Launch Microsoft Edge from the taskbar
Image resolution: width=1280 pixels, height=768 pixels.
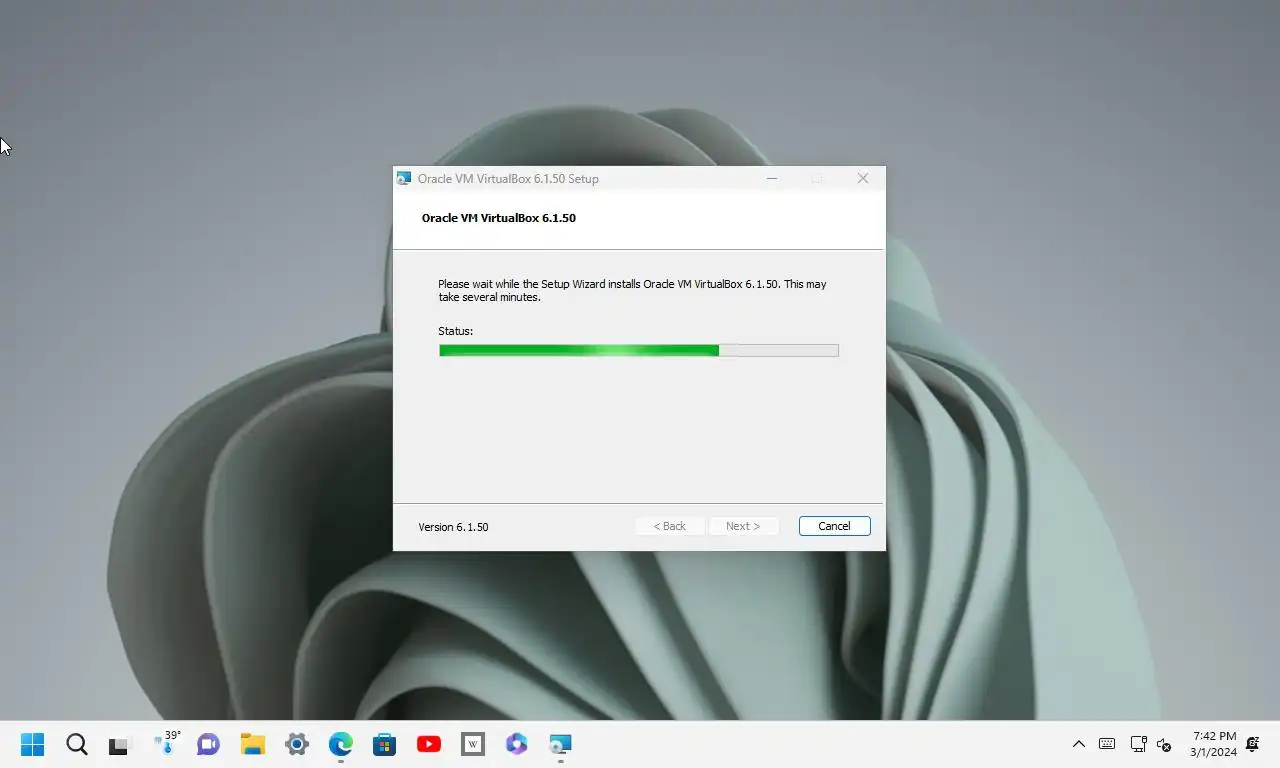click(341, 744)
